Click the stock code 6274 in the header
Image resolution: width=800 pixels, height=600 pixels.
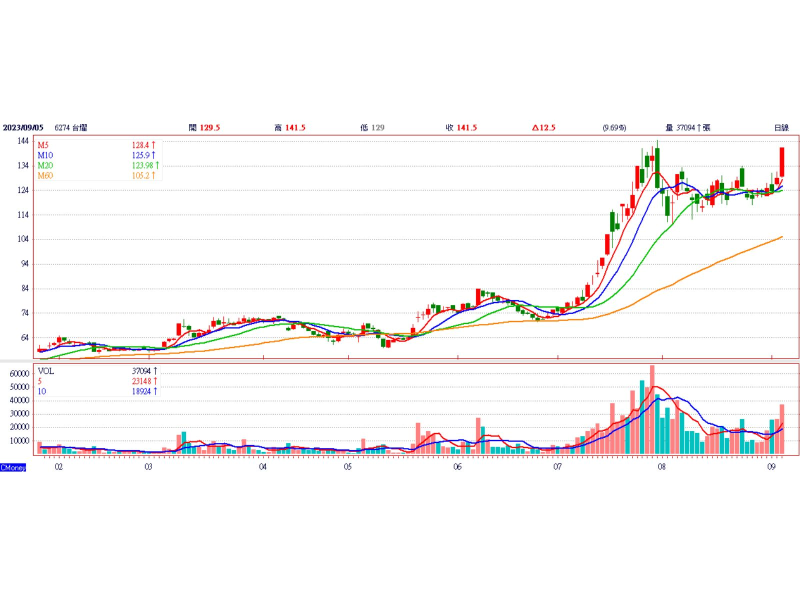click(64, 127)
